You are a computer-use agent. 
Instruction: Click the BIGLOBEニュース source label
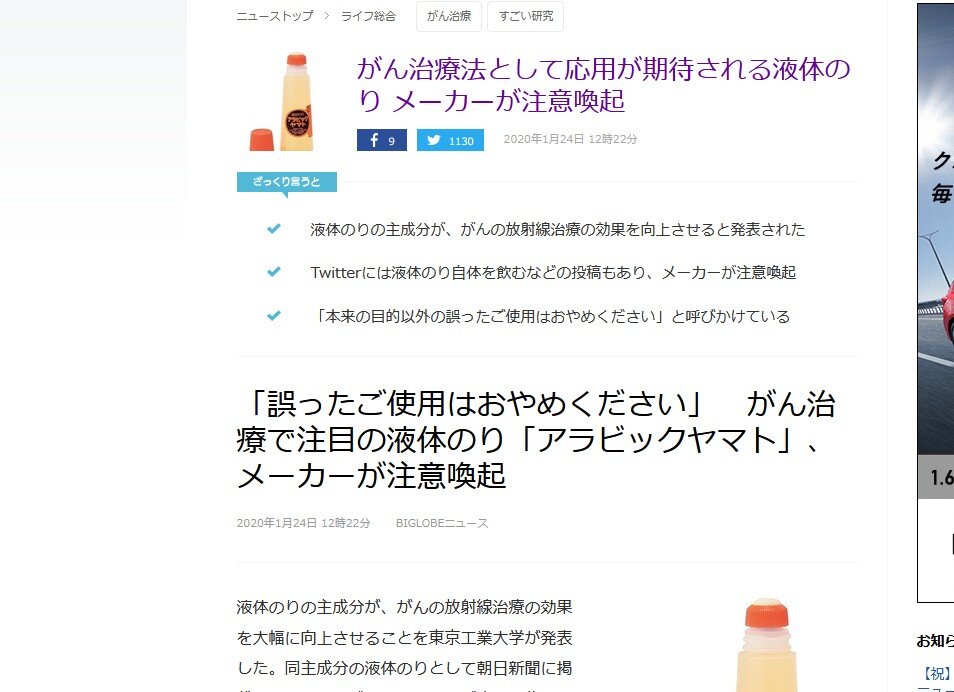click(442, 523)
